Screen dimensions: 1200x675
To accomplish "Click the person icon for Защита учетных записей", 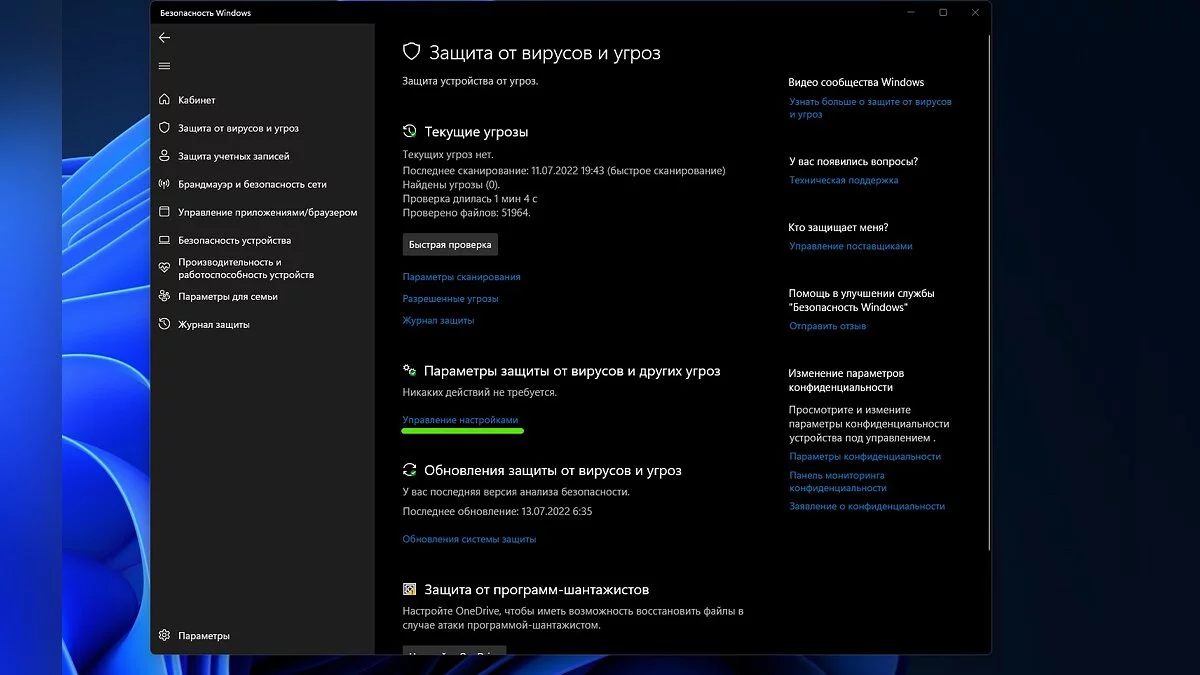I will pos(164,156).
